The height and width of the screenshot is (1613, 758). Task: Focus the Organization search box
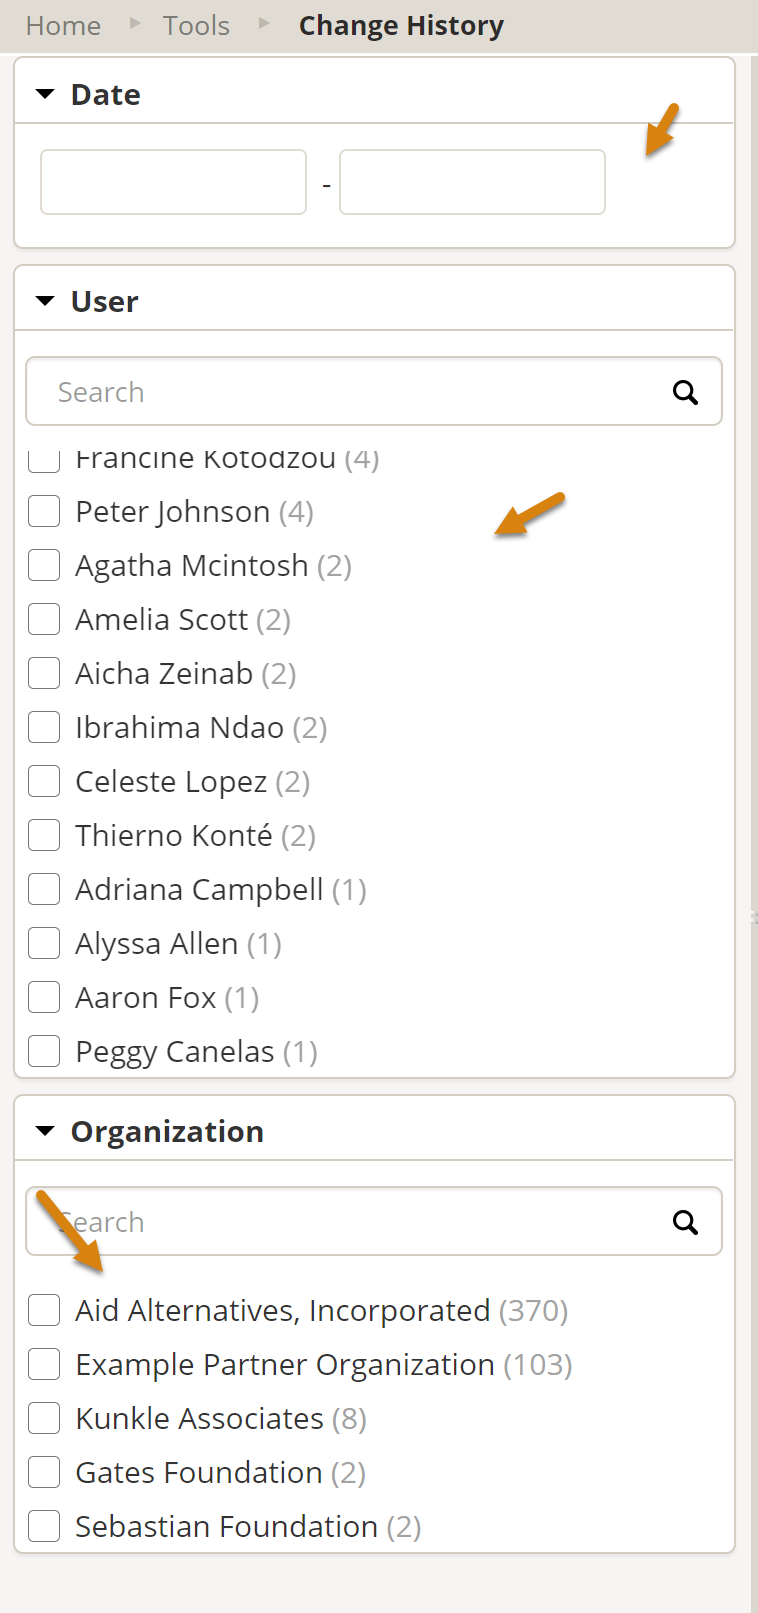coord(350,1222)
